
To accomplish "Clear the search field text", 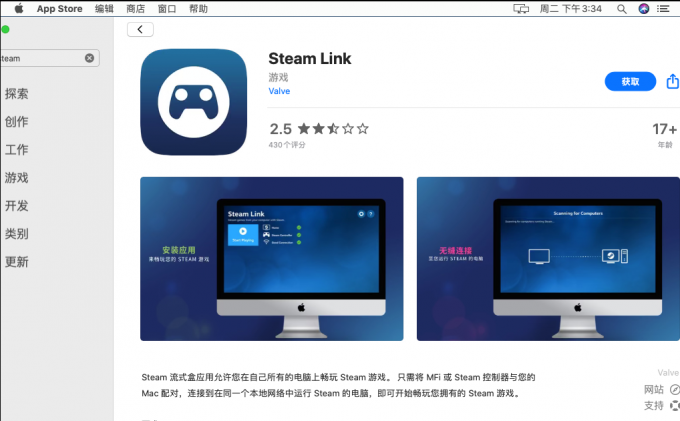I will (x=89, y=58).
